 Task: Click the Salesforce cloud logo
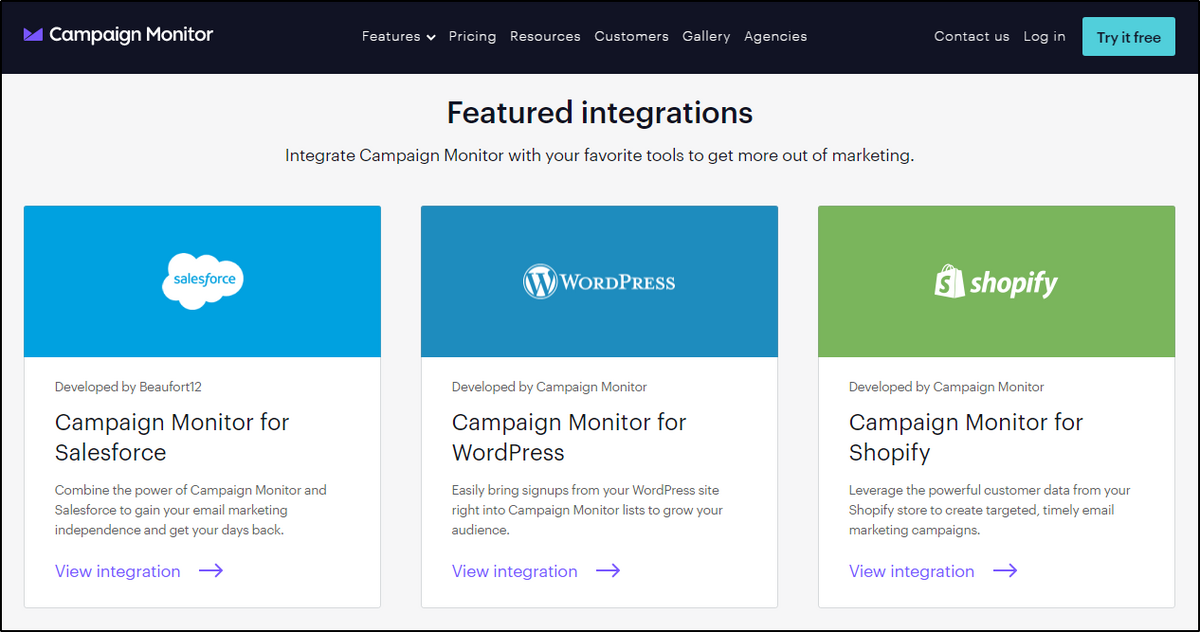tap(202, 280)
